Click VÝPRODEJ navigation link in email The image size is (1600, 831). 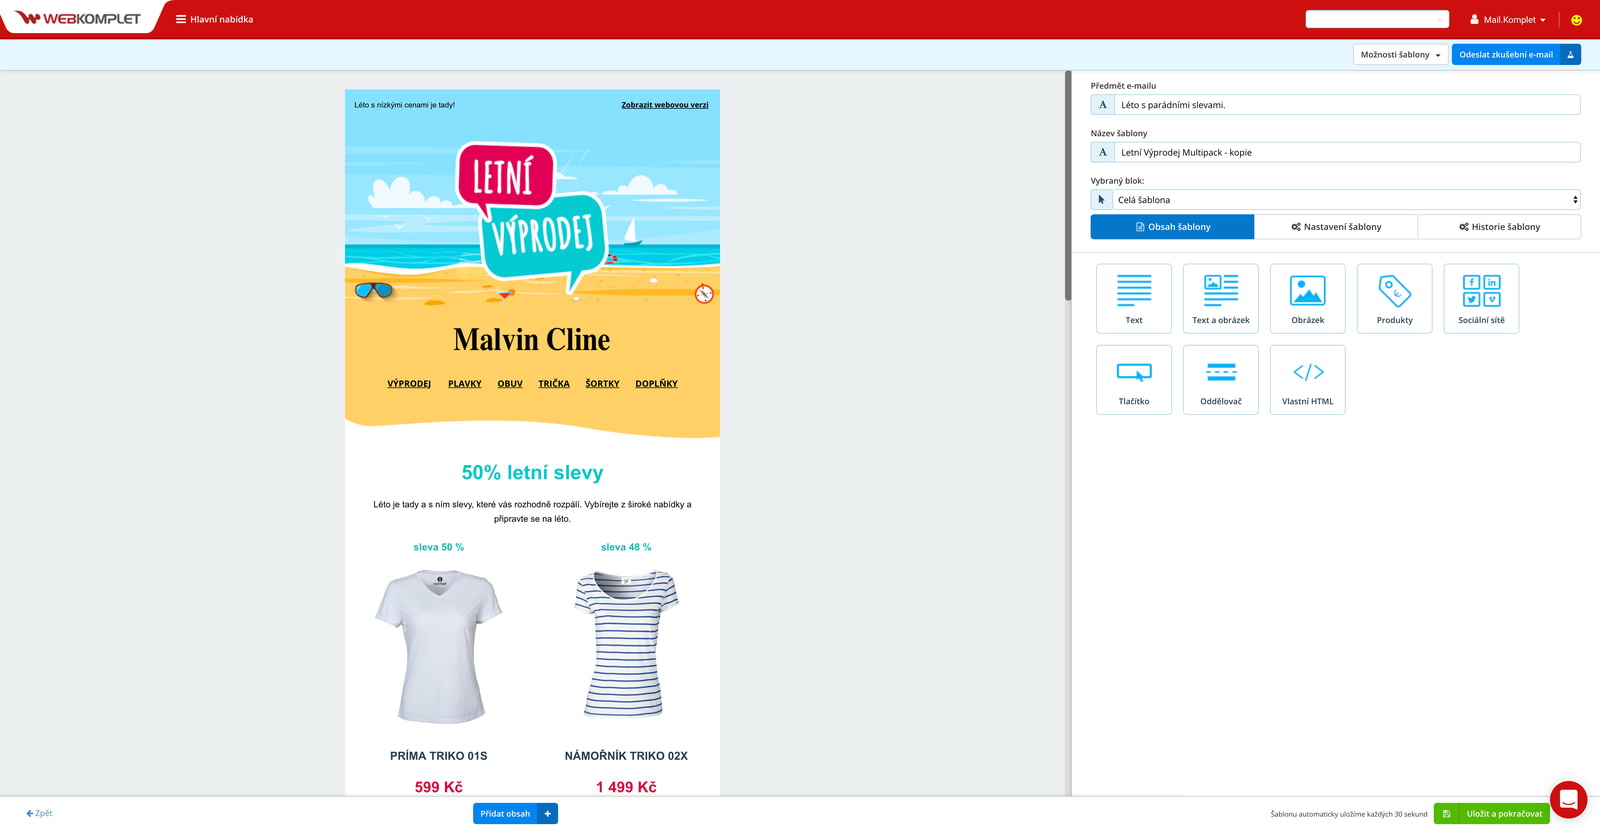[x=409, y=384]
